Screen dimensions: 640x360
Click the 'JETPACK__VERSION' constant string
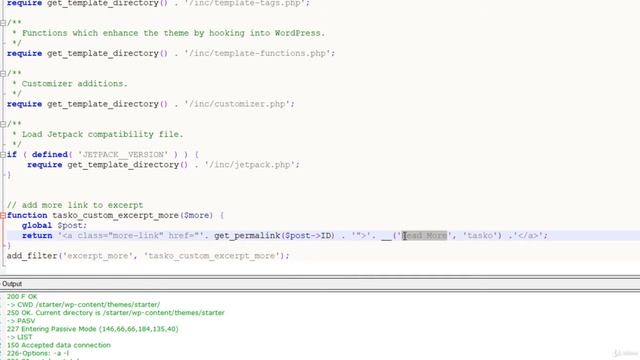[x=123, y=155]
